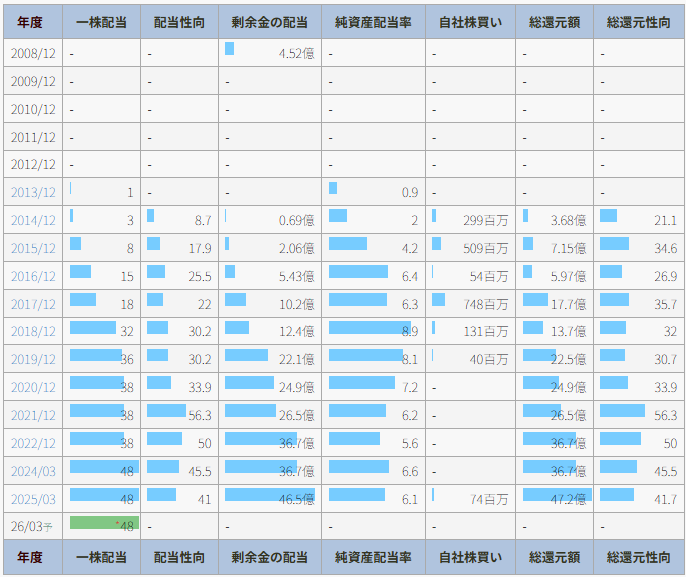Open the 2022/12 year link

(x=33, y=443)
